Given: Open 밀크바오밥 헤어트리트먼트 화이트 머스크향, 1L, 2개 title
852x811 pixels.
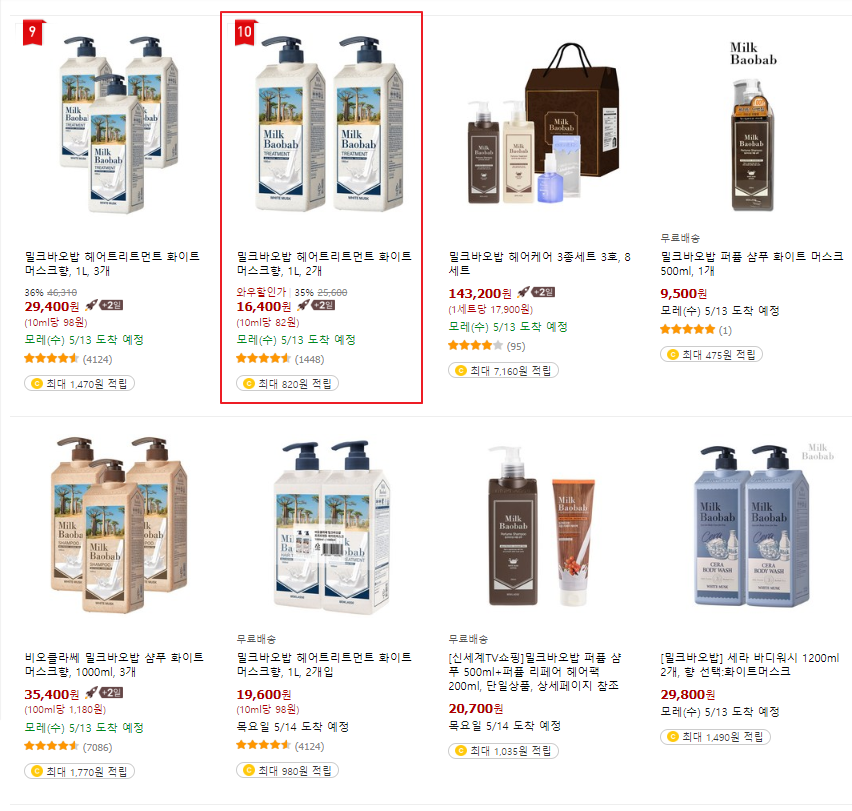Looking at the screenshot, I should 324,263.
